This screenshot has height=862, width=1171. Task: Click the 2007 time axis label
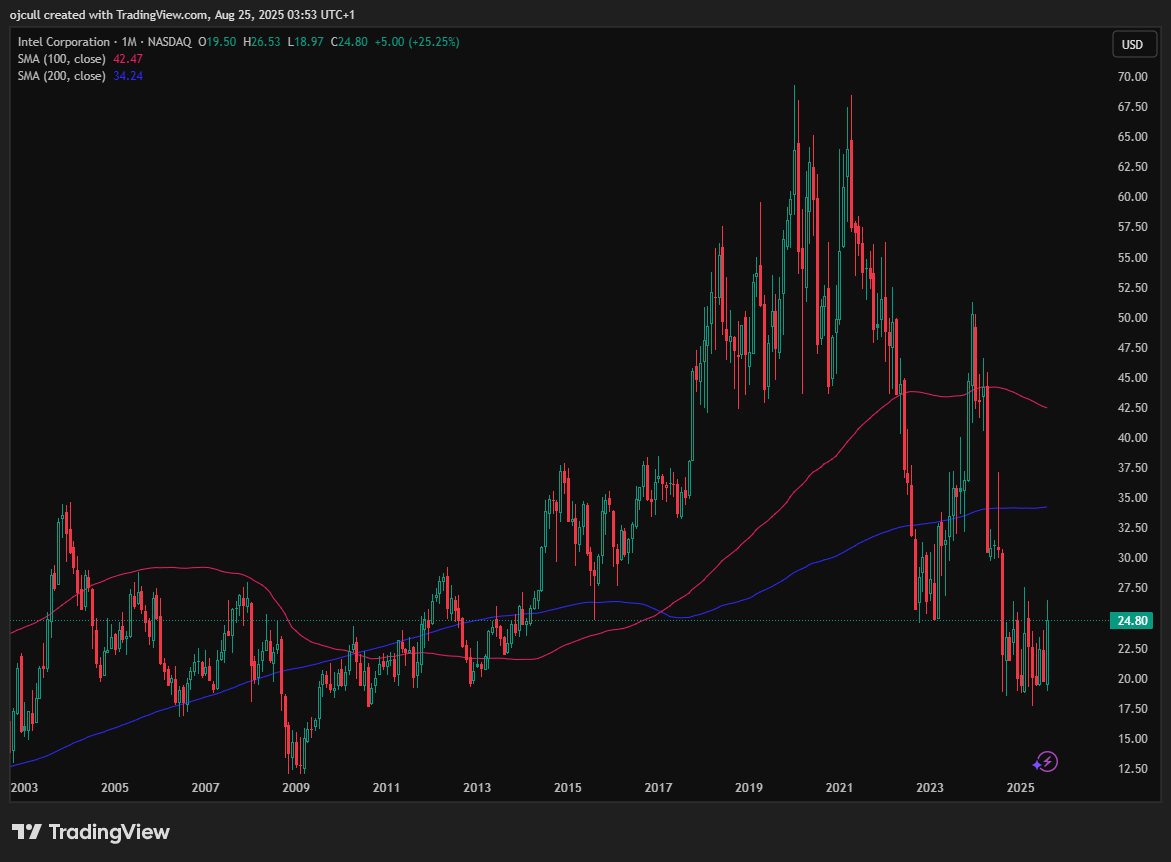pyautogui.click(x=205, y=787)
